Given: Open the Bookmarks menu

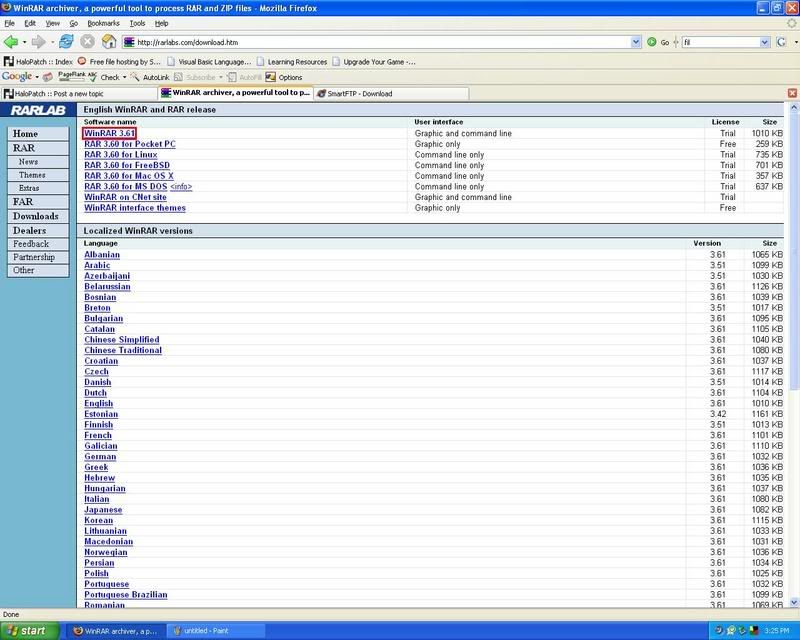Looking at the screenshot, I should (x=103, y=23).
